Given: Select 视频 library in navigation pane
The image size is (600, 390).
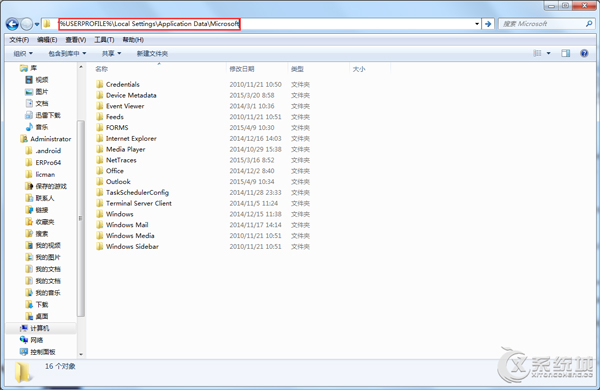Looking at the screenshot, I should [37, 80].
